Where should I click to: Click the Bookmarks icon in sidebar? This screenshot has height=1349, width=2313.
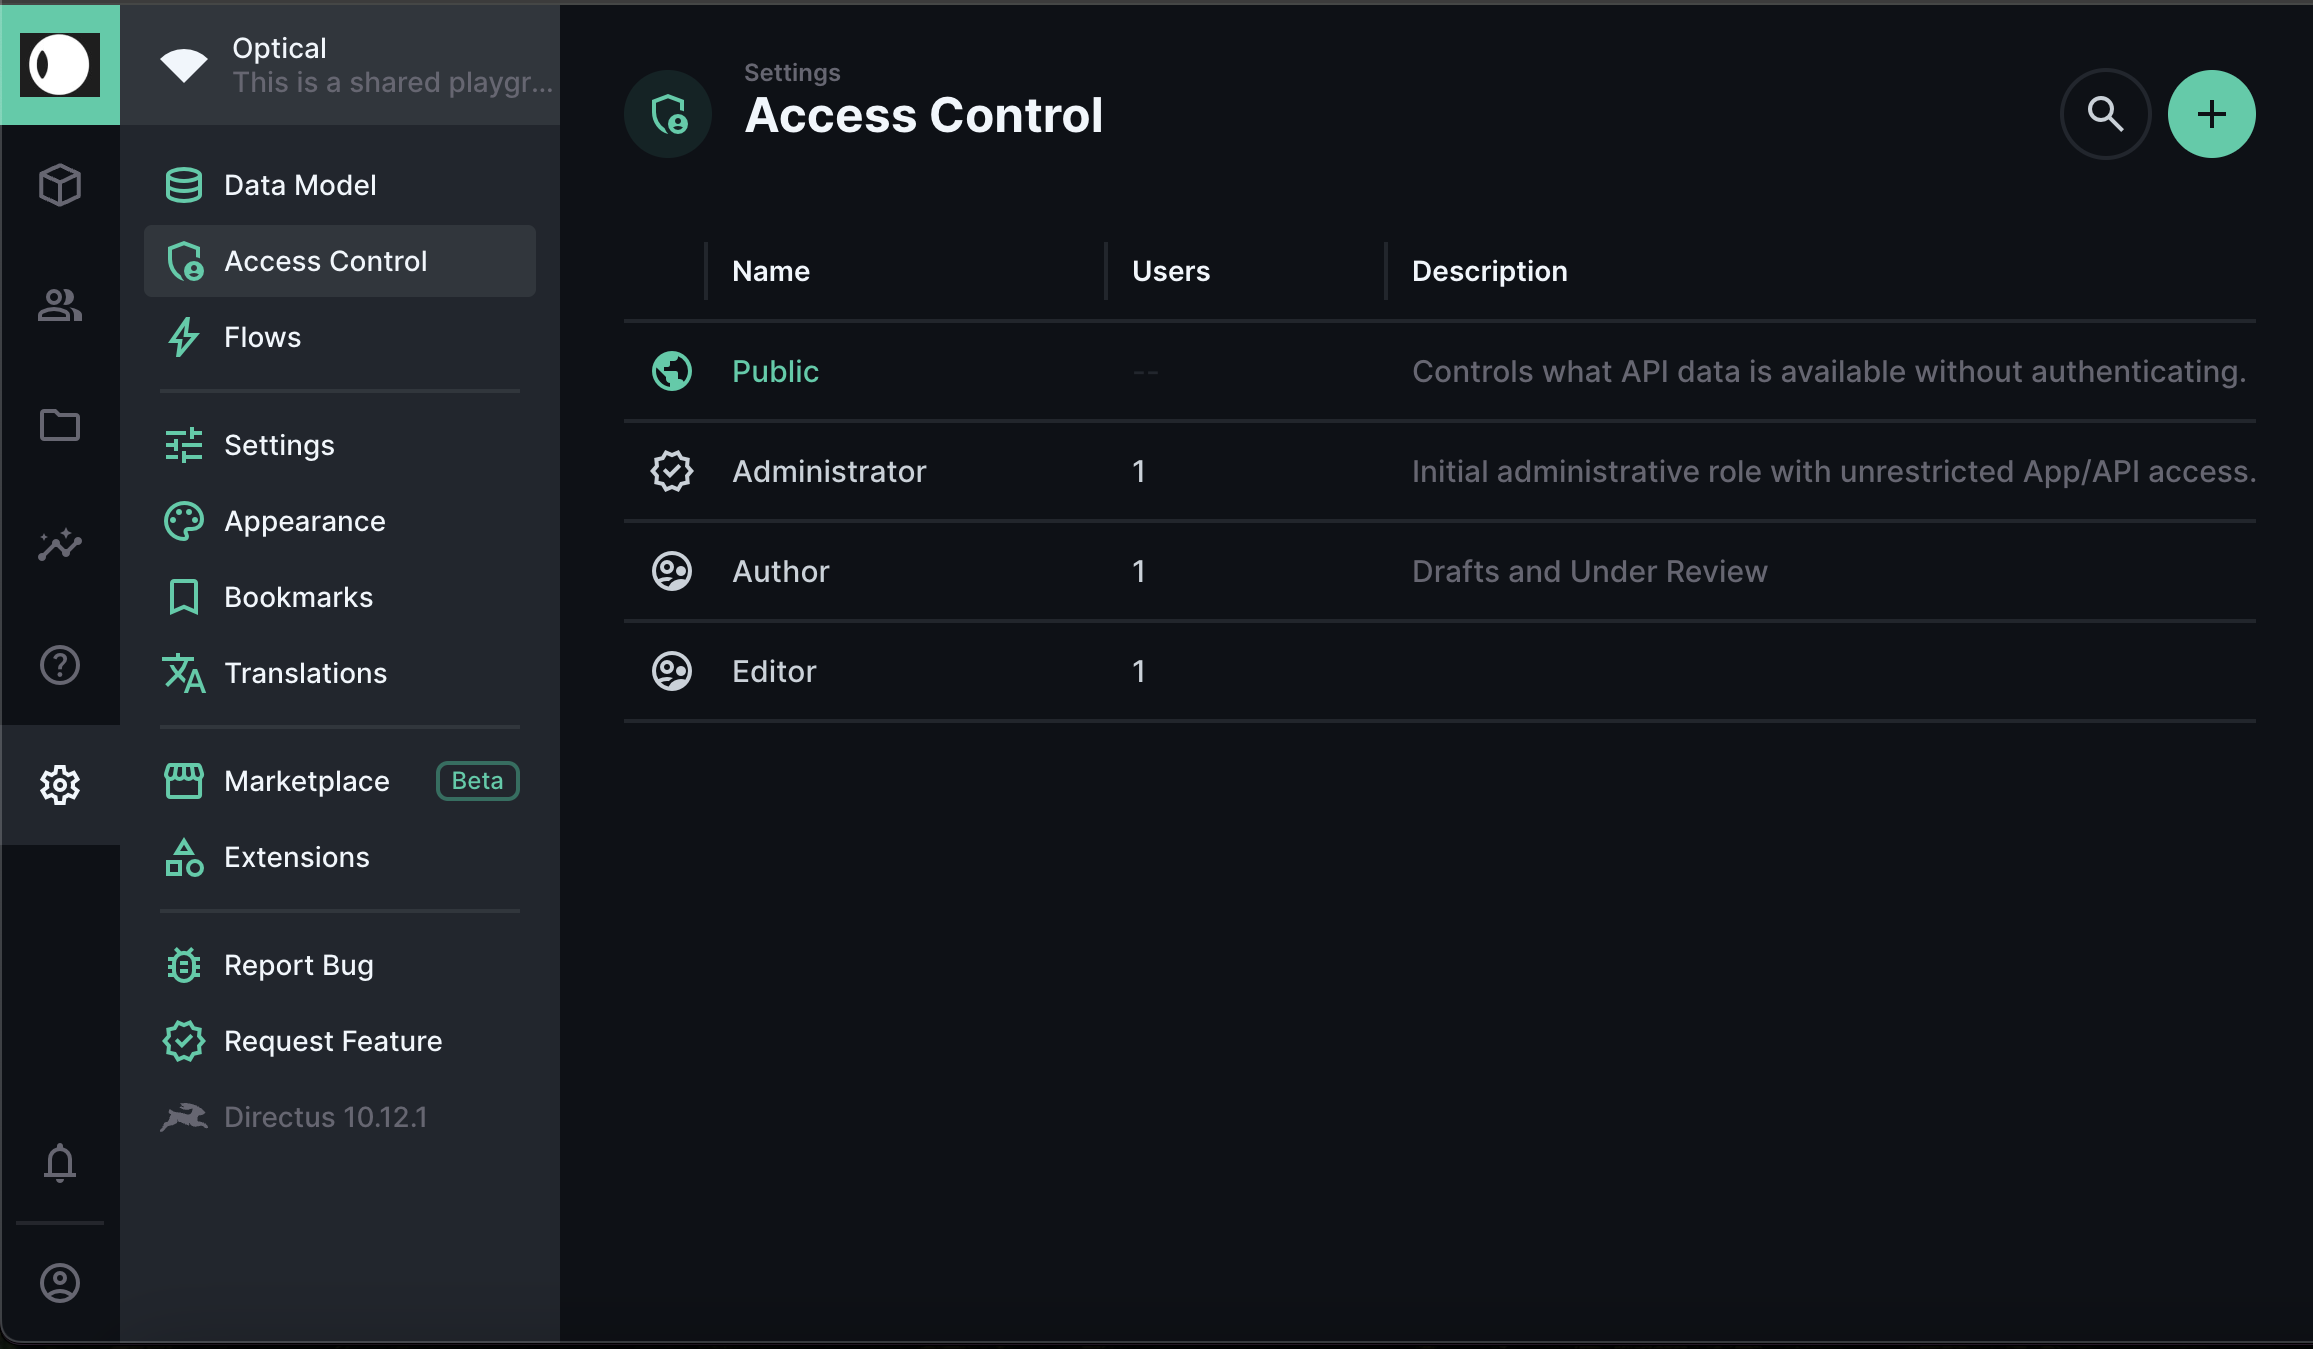[x=184, y=597]
